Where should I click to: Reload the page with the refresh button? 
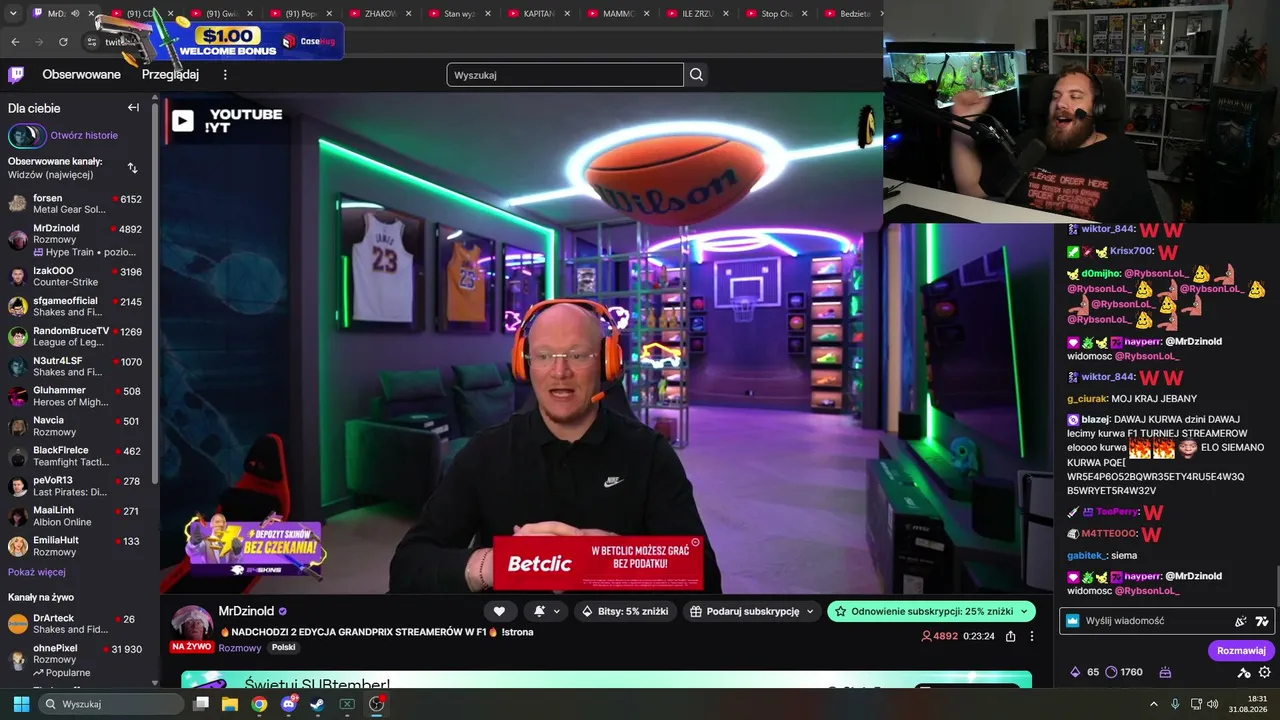(x=63, y=42)
